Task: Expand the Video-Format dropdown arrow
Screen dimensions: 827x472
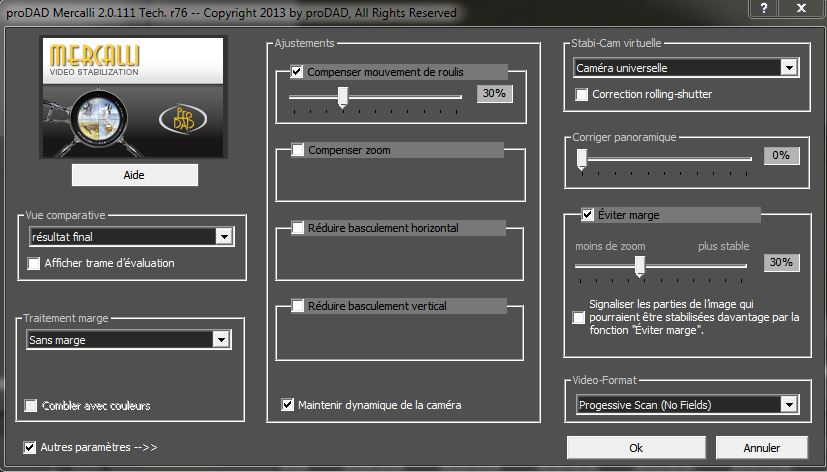Action: (x=789, y=405)
